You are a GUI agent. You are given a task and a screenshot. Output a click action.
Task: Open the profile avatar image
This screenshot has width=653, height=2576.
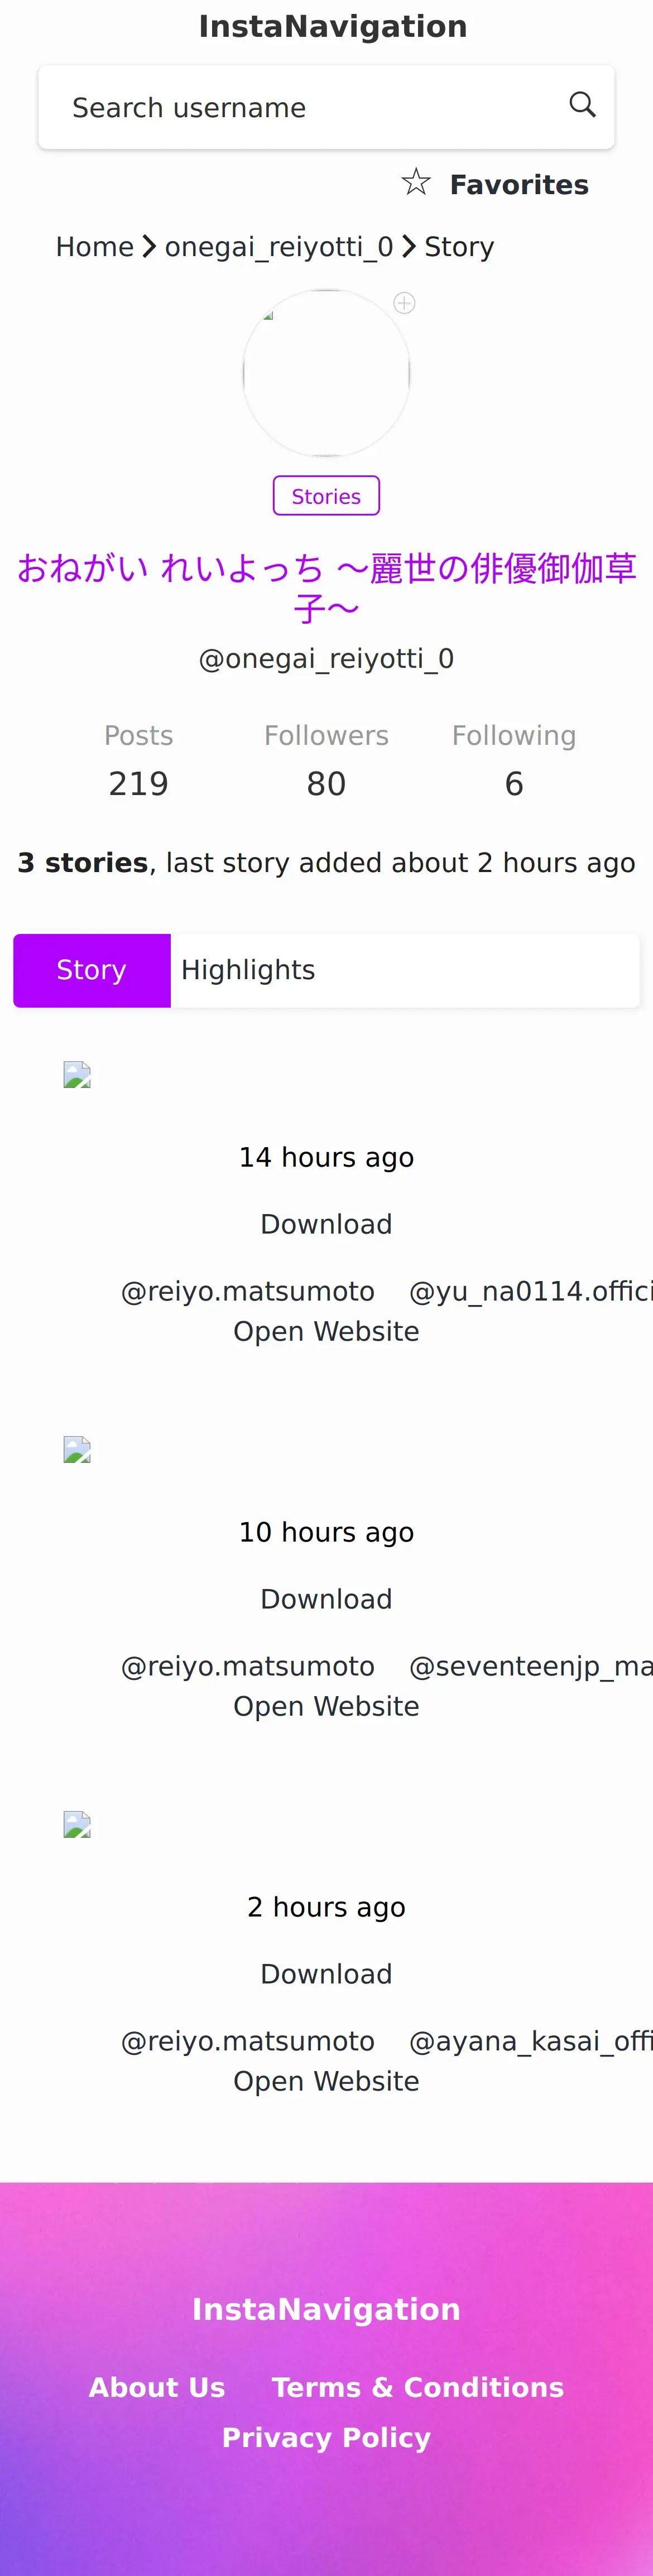point(326,374)
